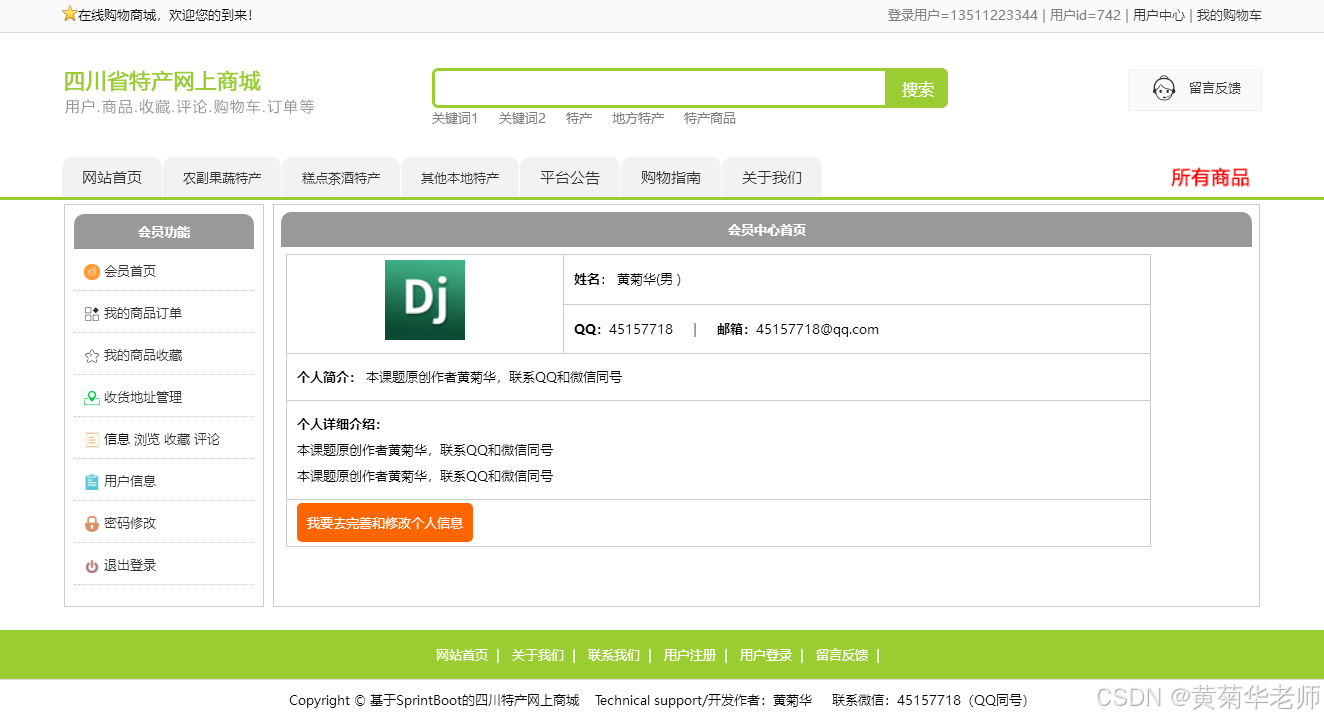
Task: Open the 平台公告 tab
Action: point(570,178)
